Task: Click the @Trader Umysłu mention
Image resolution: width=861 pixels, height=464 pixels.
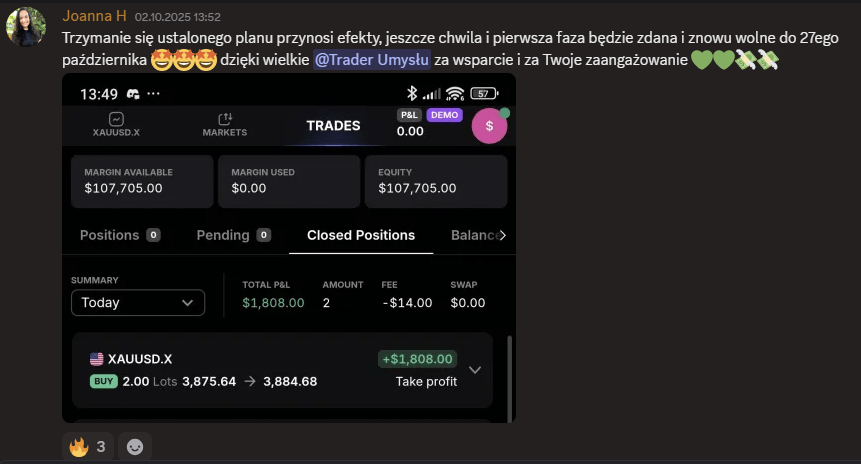Action: point(372,60)
